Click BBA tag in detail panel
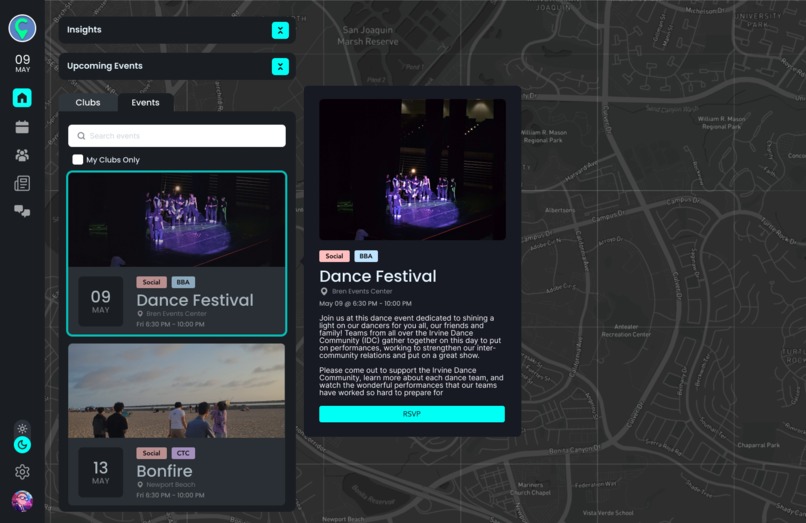806x523 pixels. tap(366, 256)
